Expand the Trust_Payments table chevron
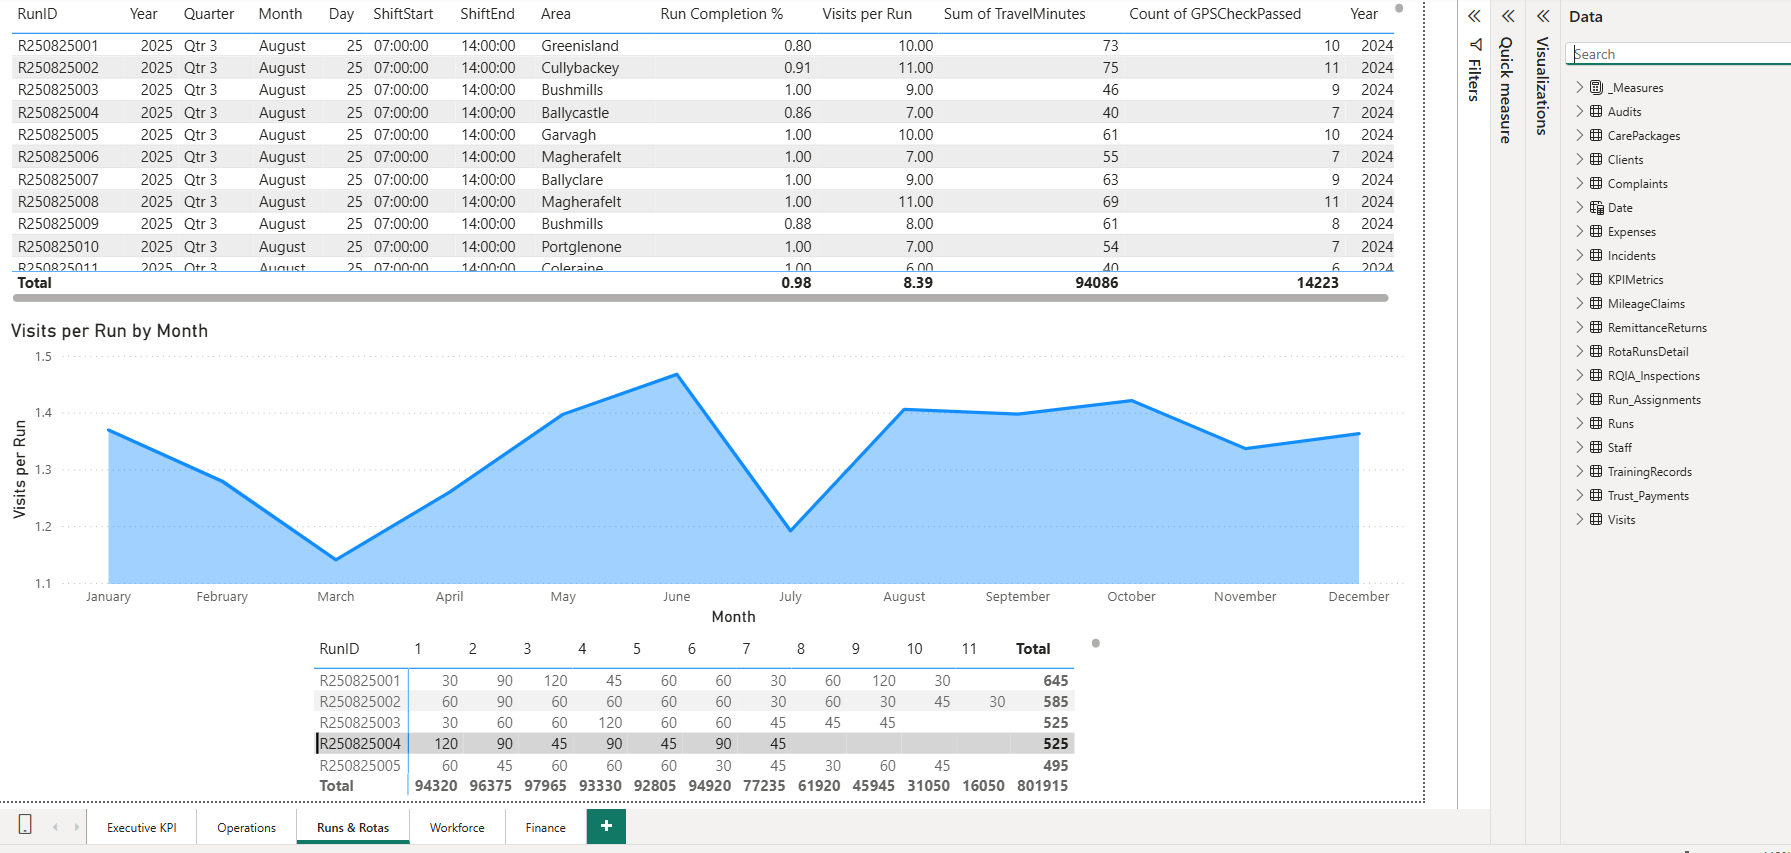The height and width of the screenshot is (853, 1791). point(1580,496)
